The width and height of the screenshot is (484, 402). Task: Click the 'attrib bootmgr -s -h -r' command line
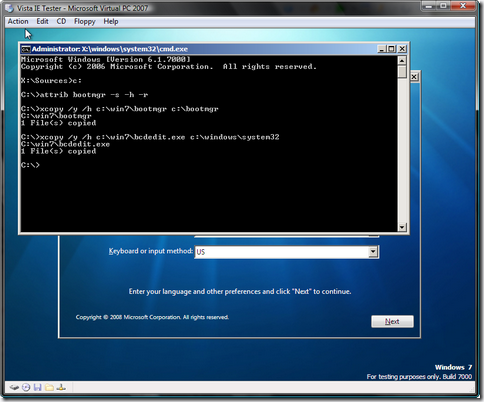tap(84, 95)
